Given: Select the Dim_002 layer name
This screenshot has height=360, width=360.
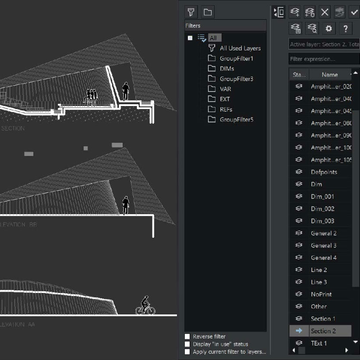Looking at the screenshot, I should (x=322, y=209).
